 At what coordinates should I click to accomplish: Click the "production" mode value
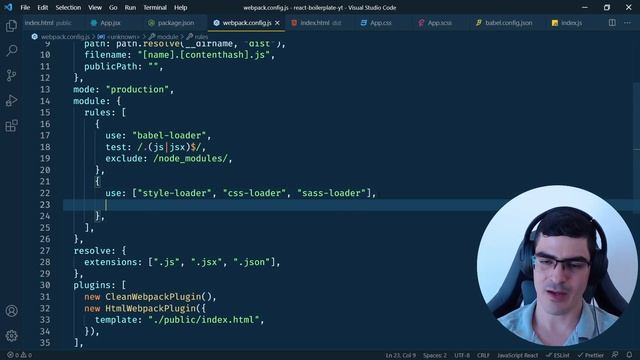click(137, 89)
